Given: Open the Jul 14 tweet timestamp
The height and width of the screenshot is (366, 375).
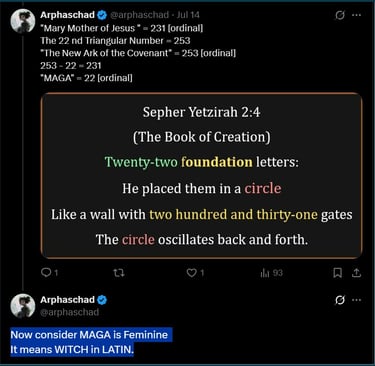Looking at the screenshot, I should pos(188,15).
